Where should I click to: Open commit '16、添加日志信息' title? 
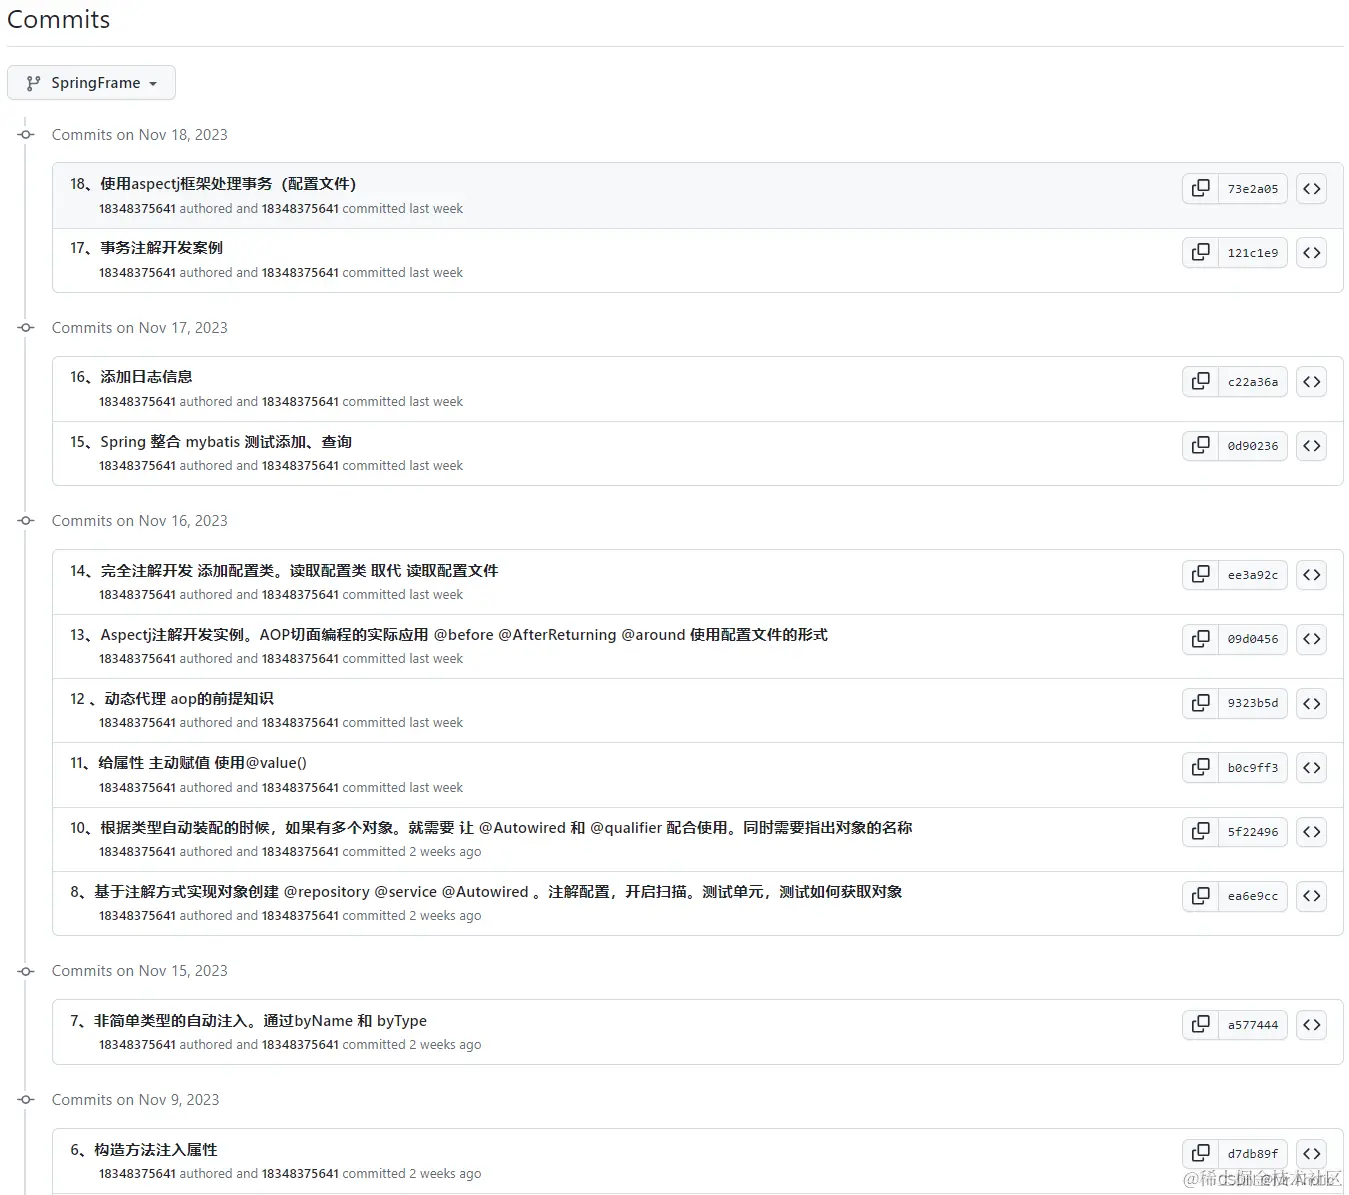(131, 377)
